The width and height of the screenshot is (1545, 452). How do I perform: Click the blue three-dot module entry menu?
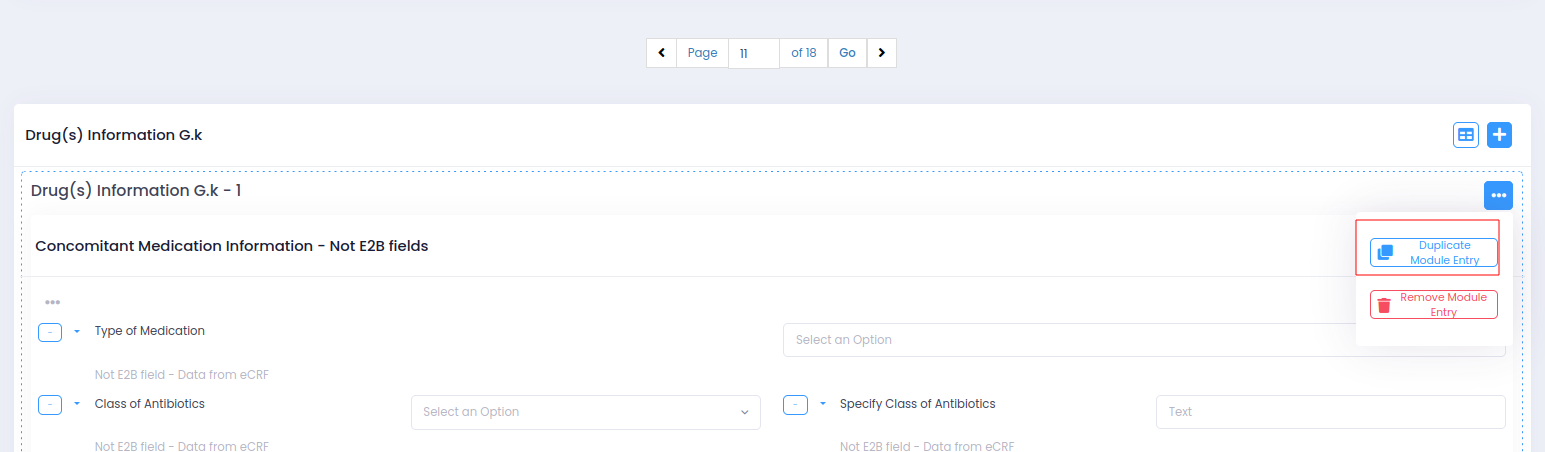[x=1498, y=195]
